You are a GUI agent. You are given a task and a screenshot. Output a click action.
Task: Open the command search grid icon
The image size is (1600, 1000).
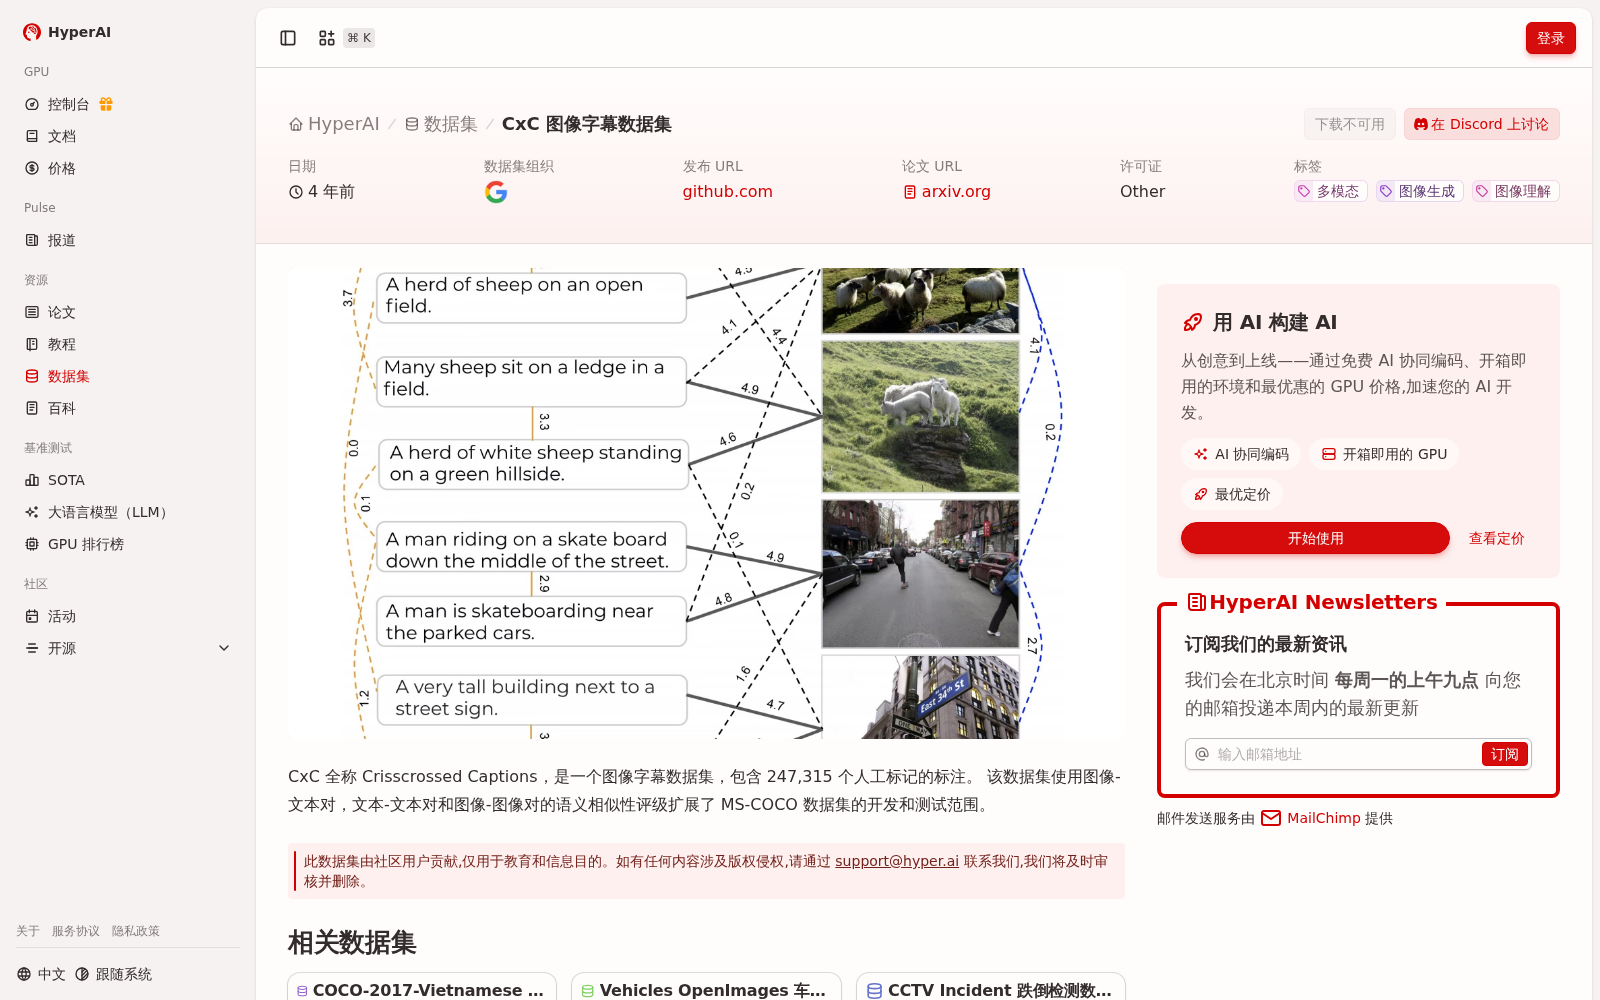pyautogui.click(x=327, y=38)
